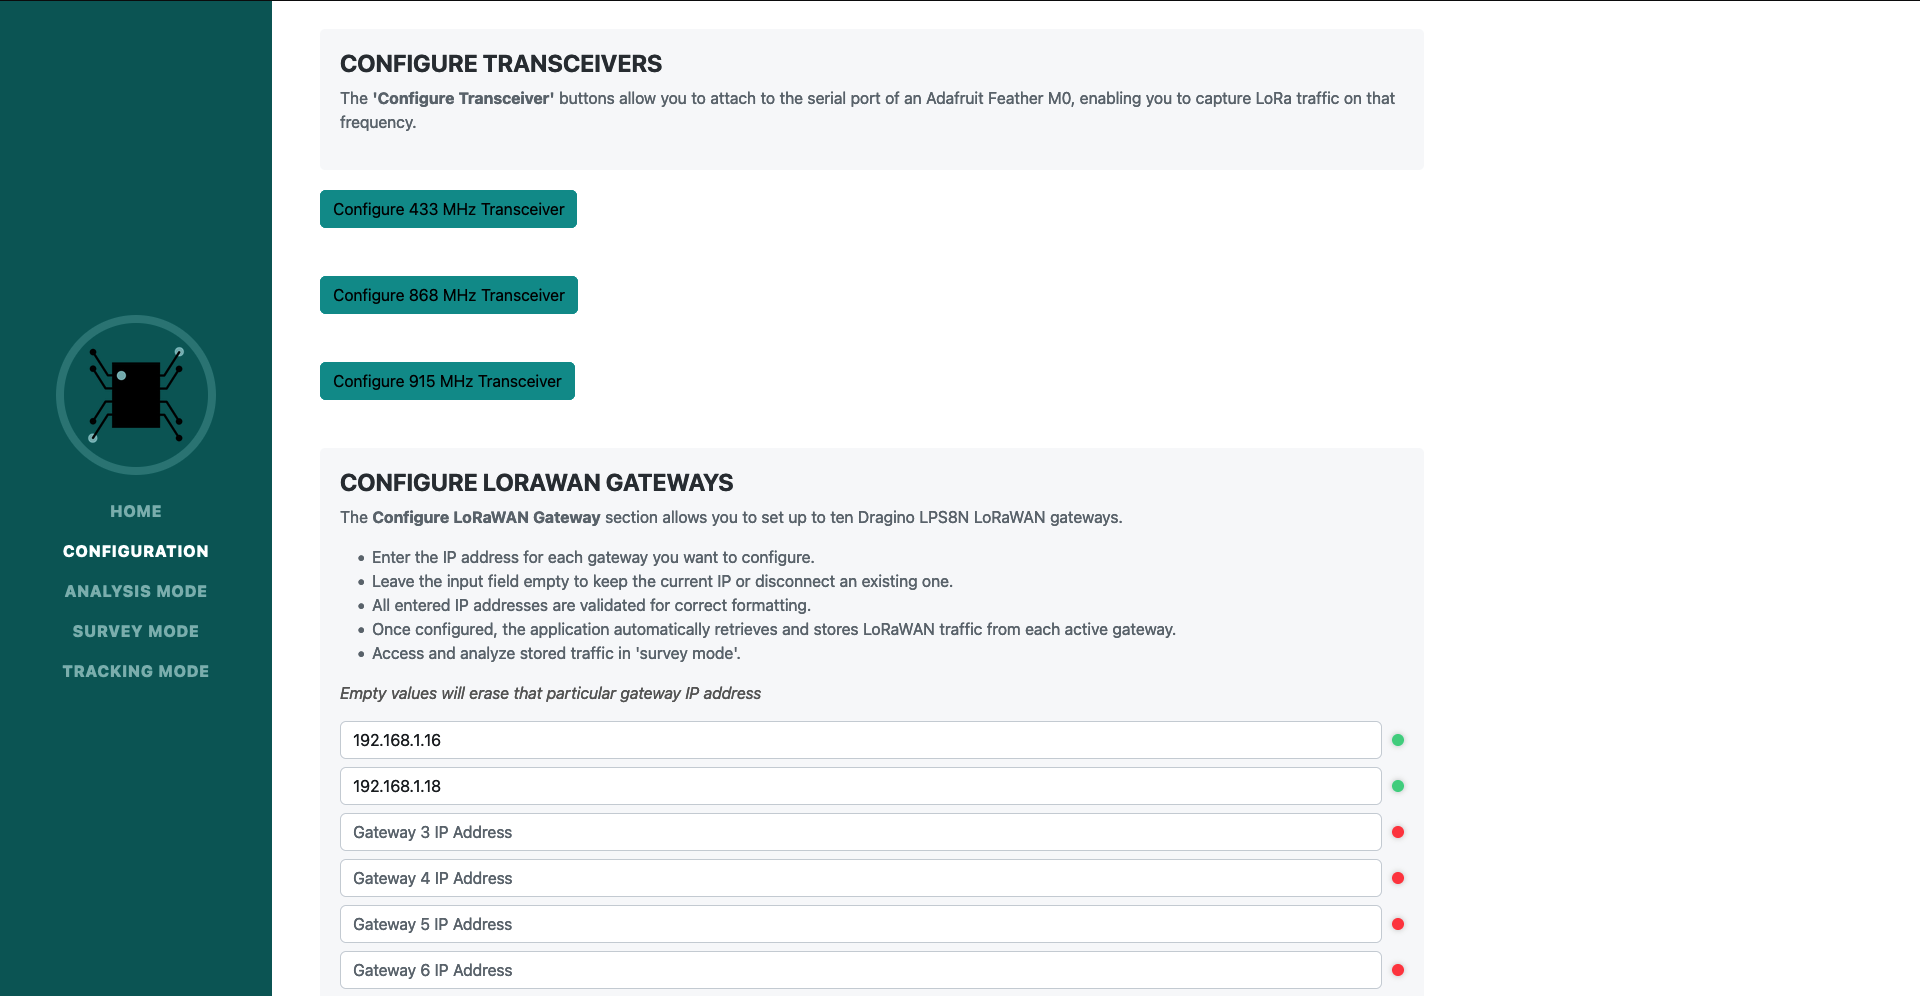Go to Home in sidebar
Screen dimensions: 1920x996
point(136,511)
